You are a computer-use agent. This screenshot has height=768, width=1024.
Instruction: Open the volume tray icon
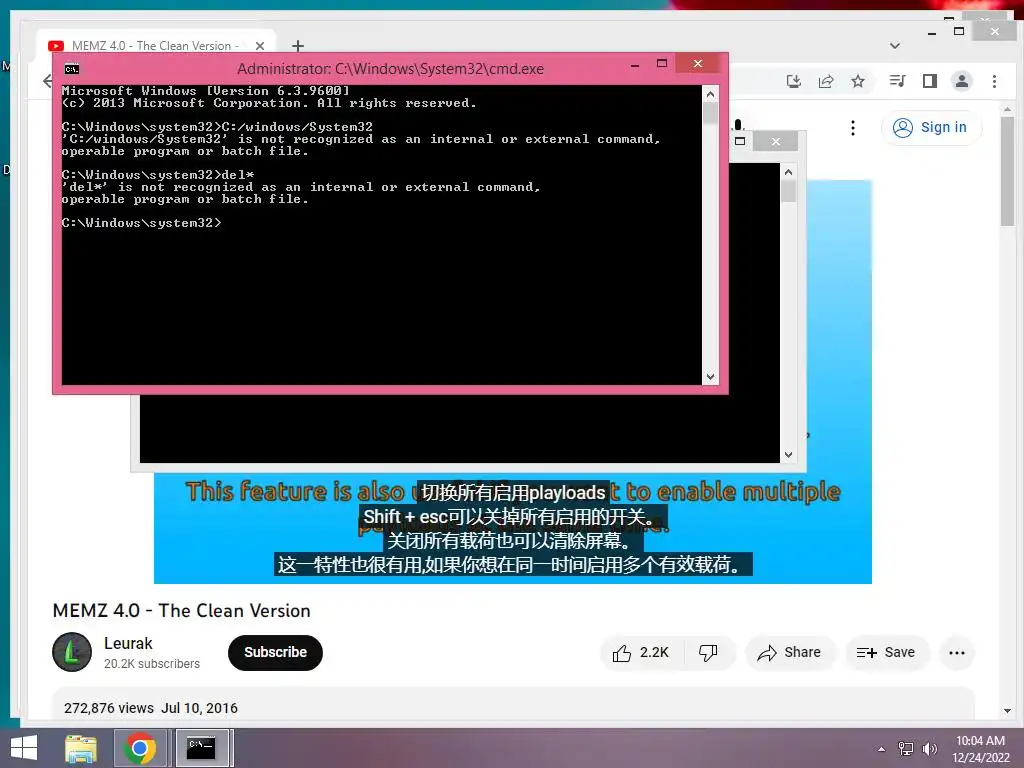(929, 749)
